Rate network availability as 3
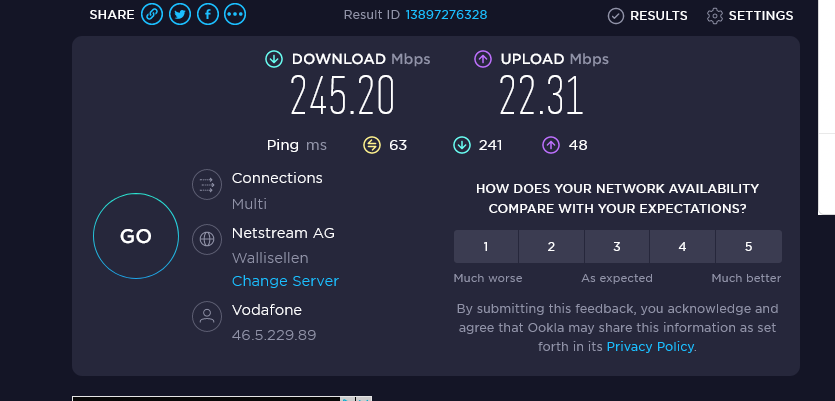Image resolution: width=835 pixels, height=401 pixels. pyautogui.click(x=617, y=247)
